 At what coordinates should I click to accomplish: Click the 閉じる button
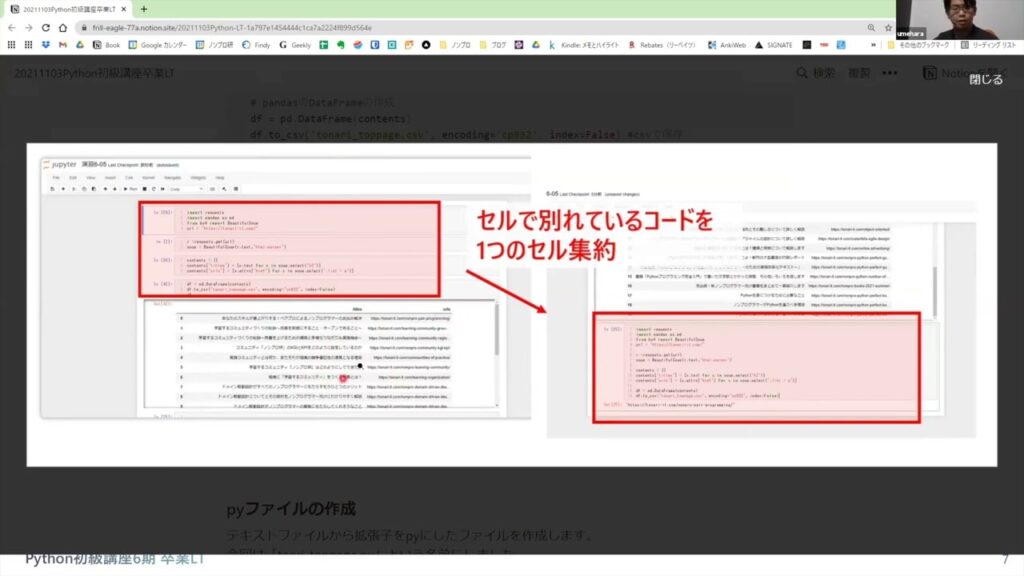[x=986, y=80]
